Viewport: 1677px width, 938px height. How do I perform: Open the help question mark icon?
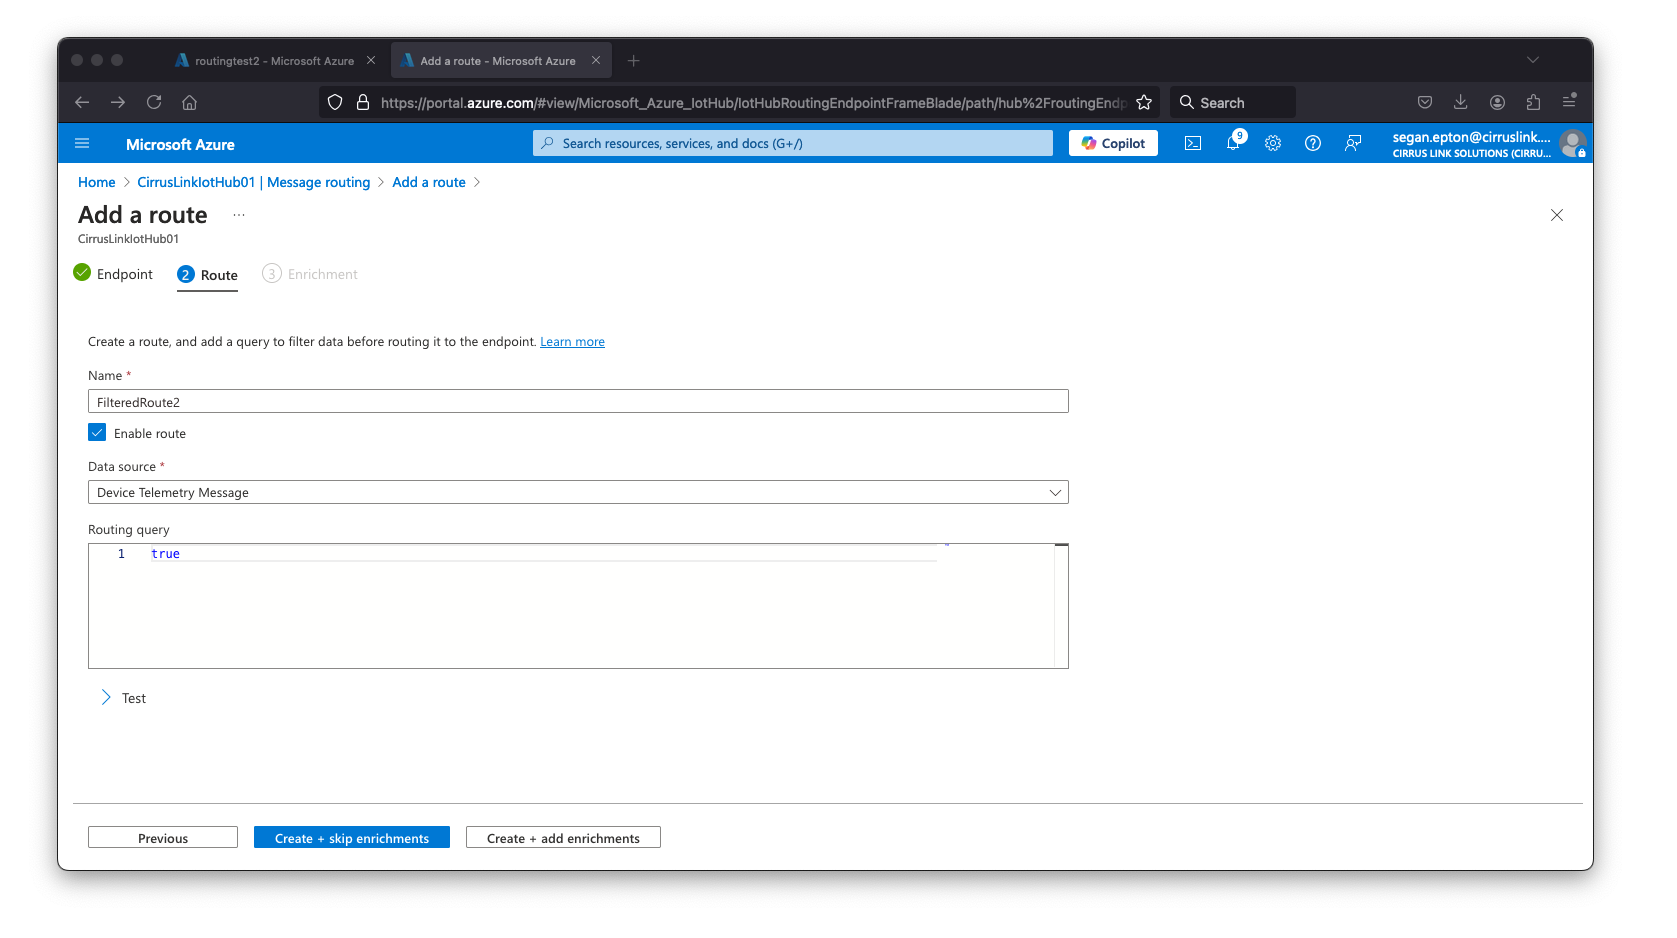pos(1313,144)
